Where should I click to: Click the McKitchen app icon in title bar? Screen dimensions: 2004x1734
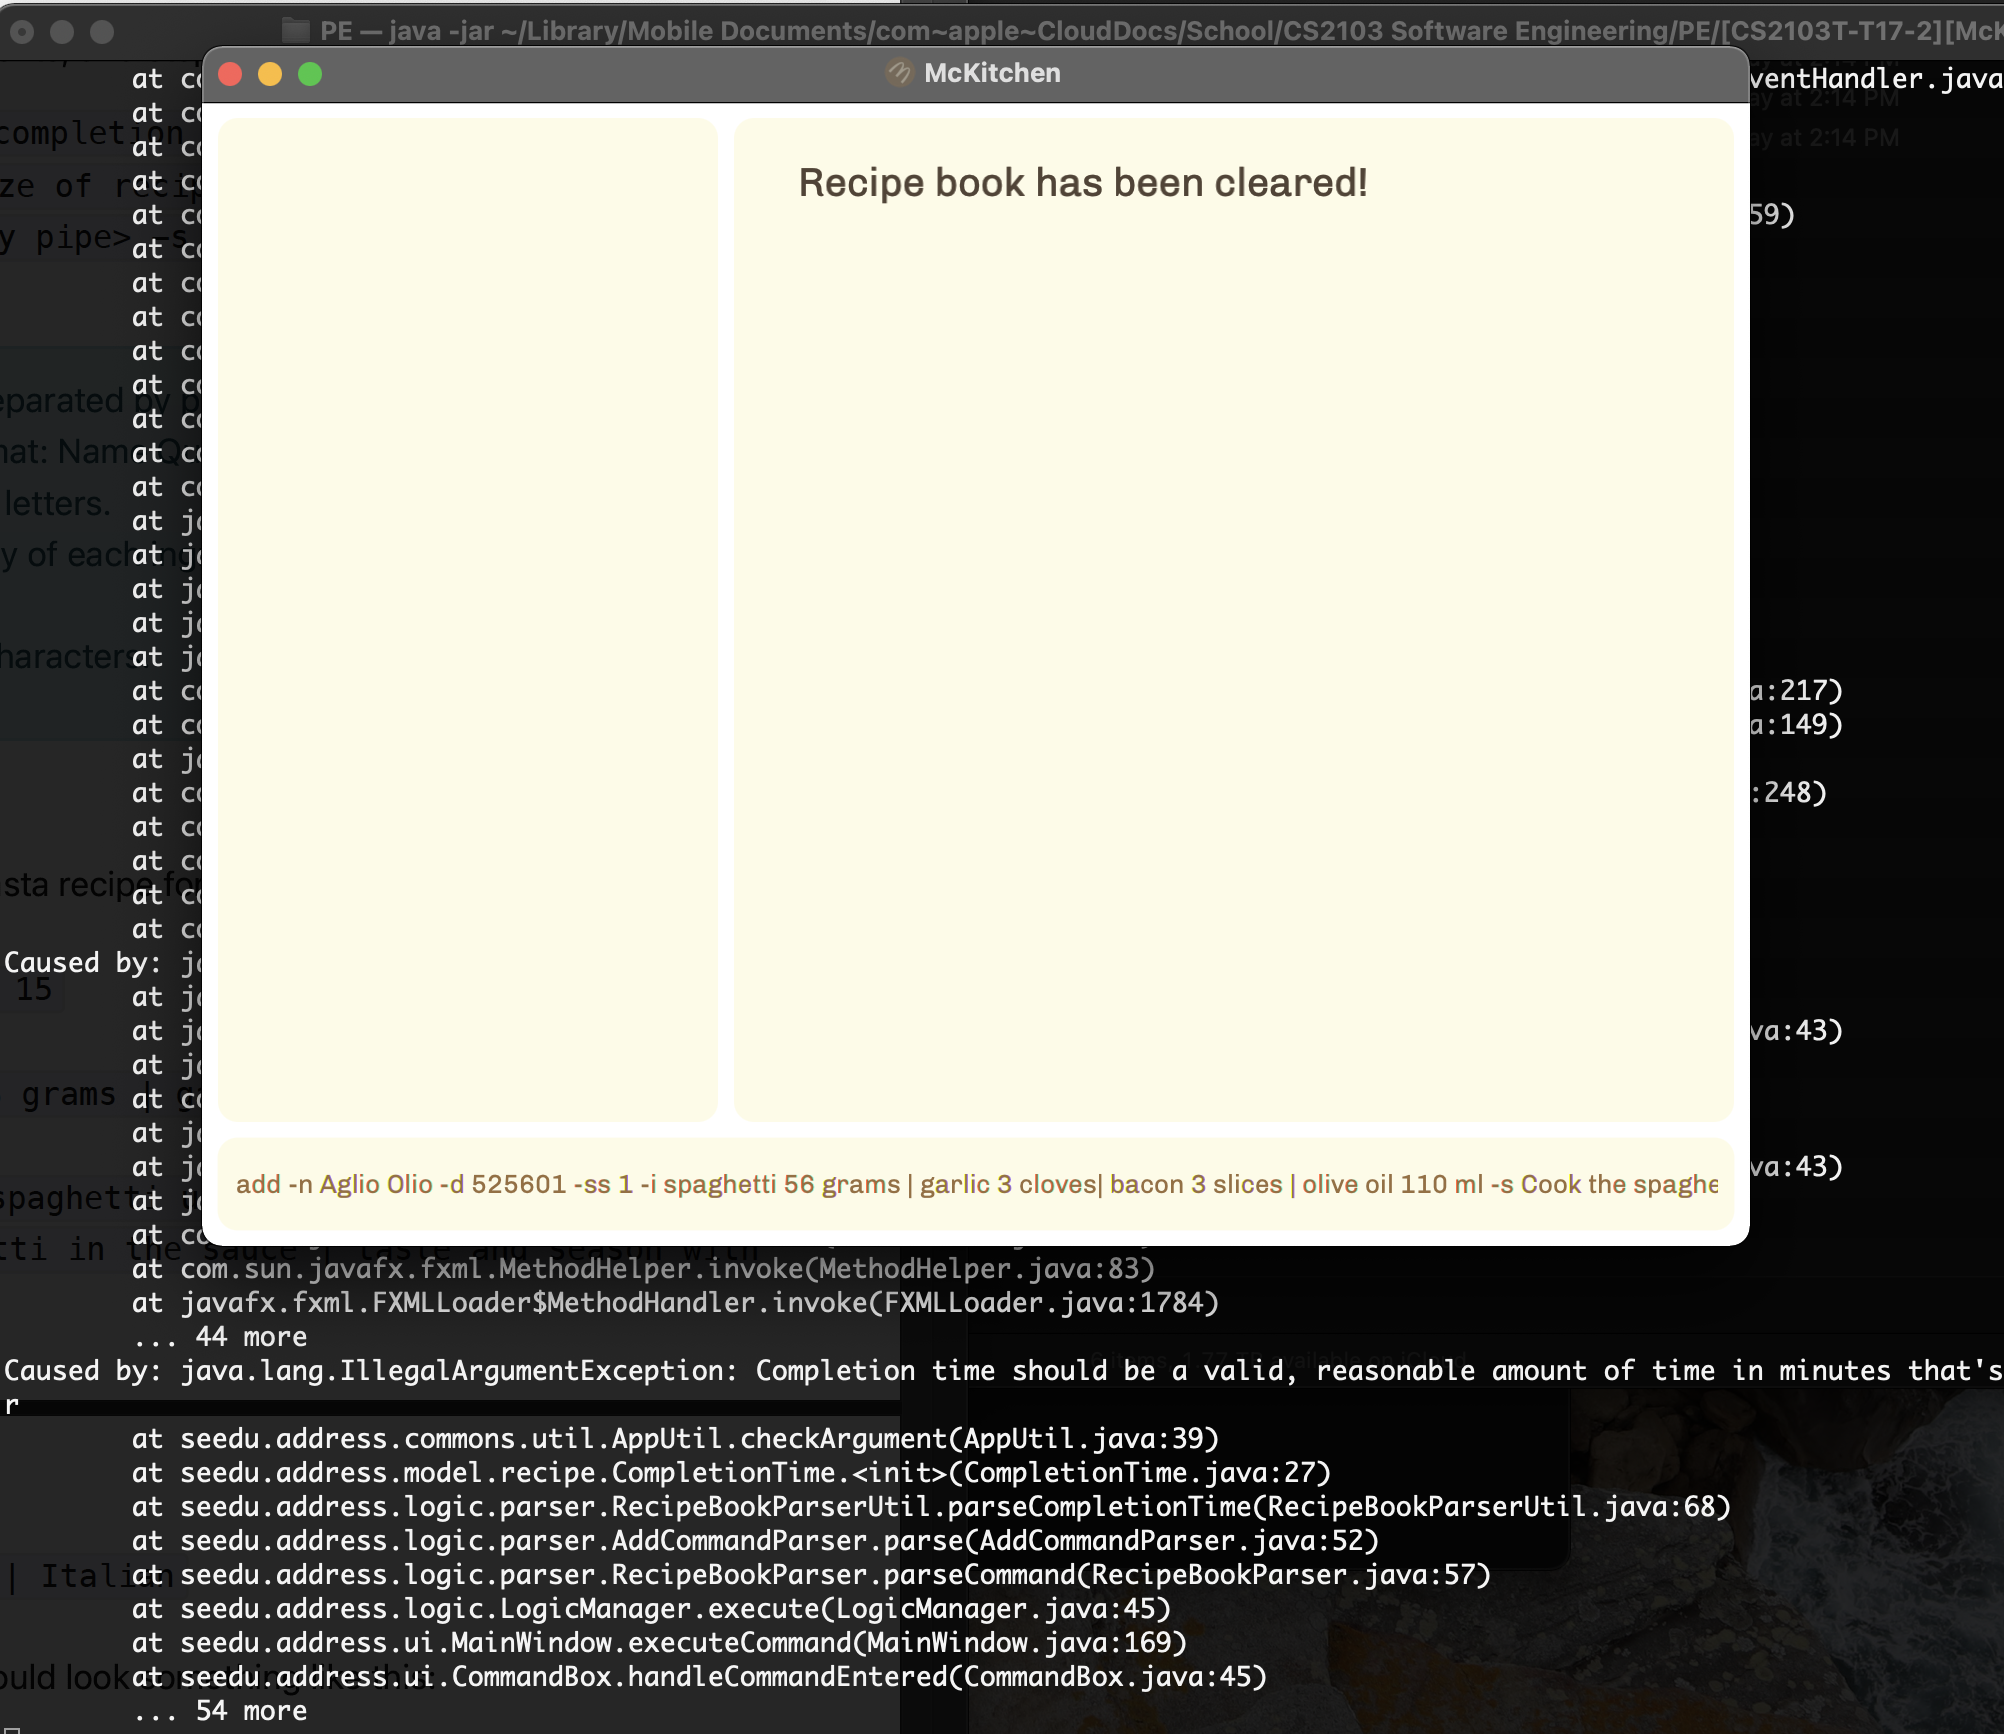click(899, 73)
